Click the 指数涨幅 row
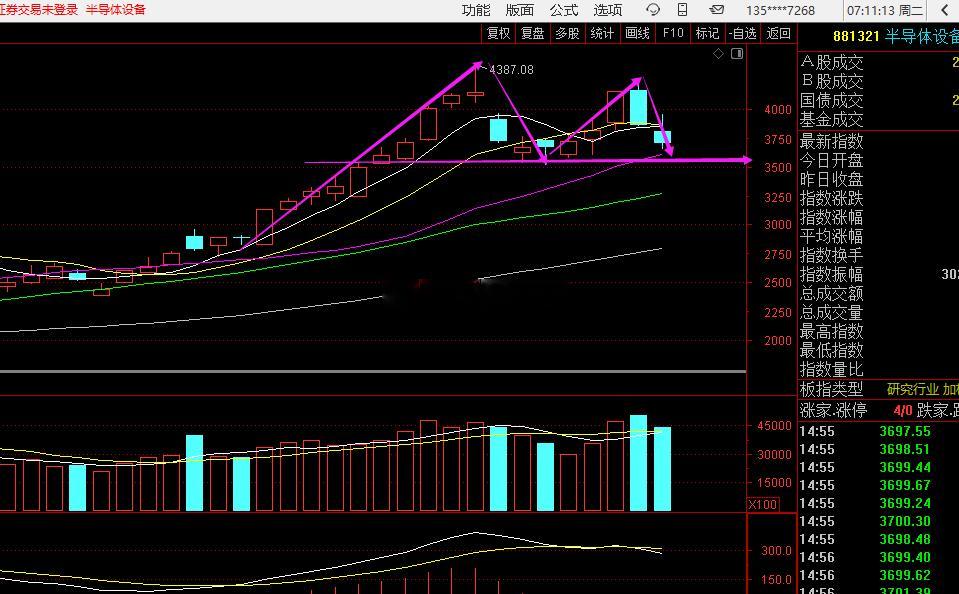 878,217
